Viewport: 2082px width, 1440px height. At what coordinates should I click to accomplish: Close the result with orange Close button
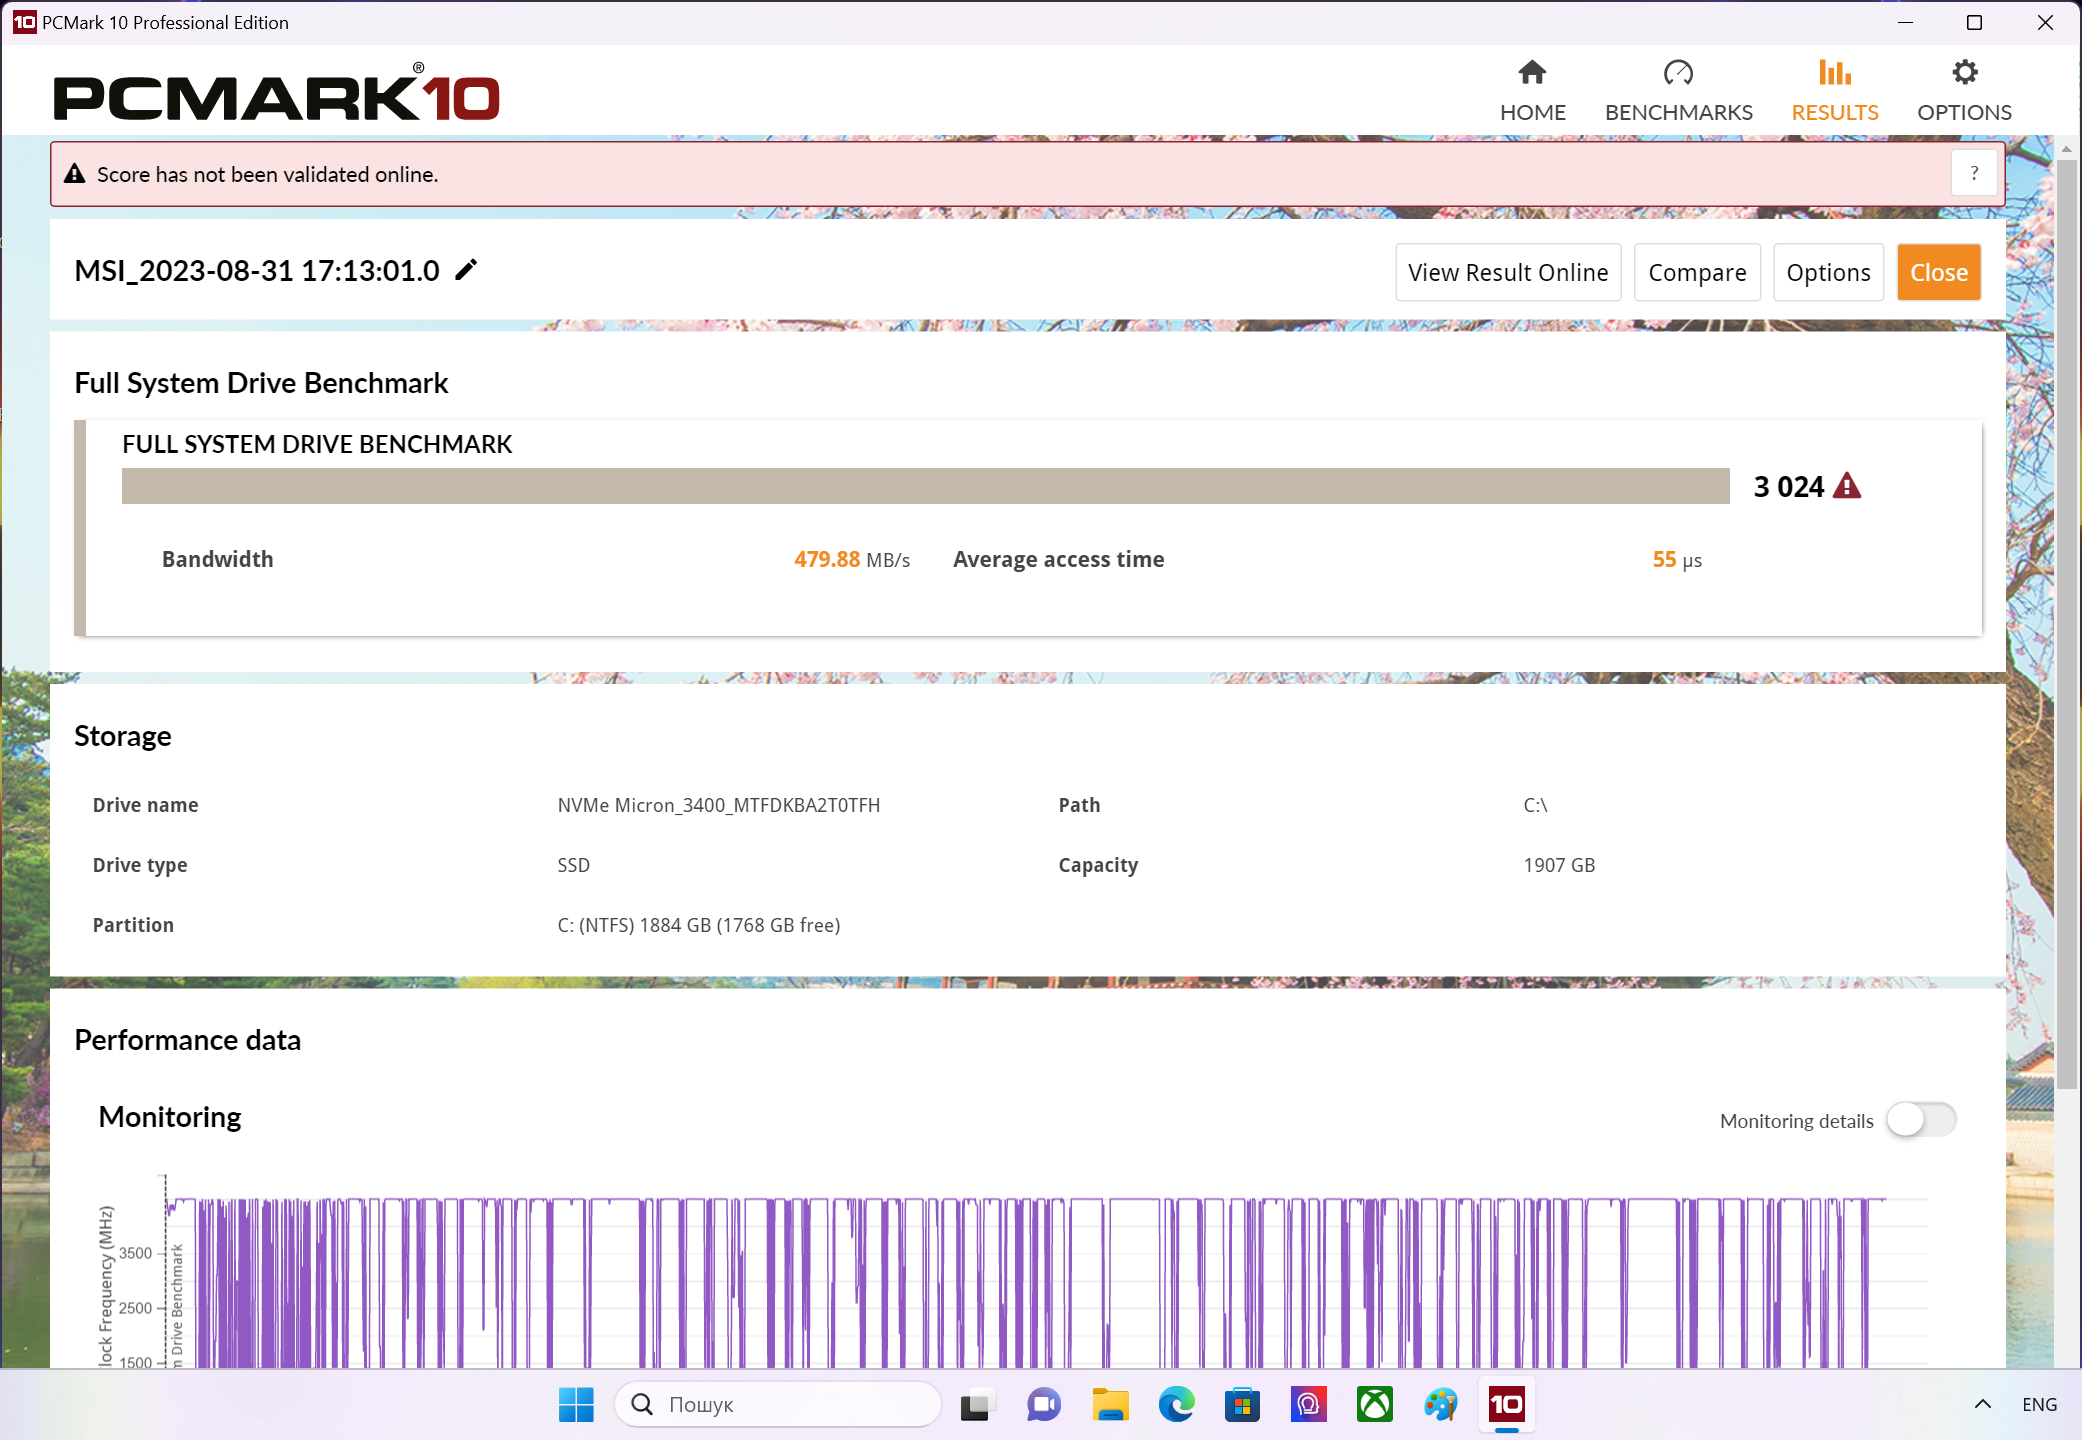point(1938,272)
